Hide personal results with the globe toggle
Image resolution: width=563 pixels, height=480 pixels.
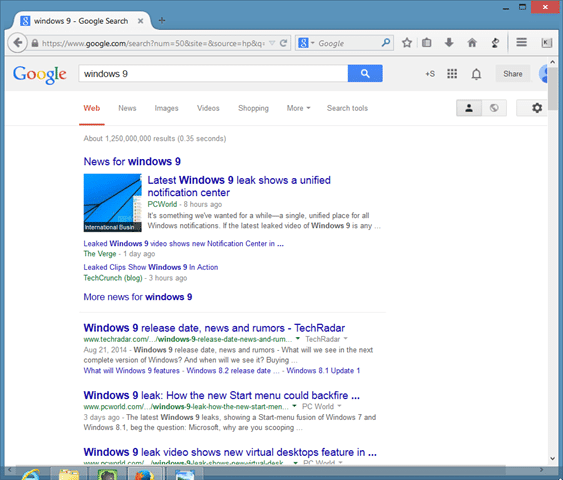494,108
